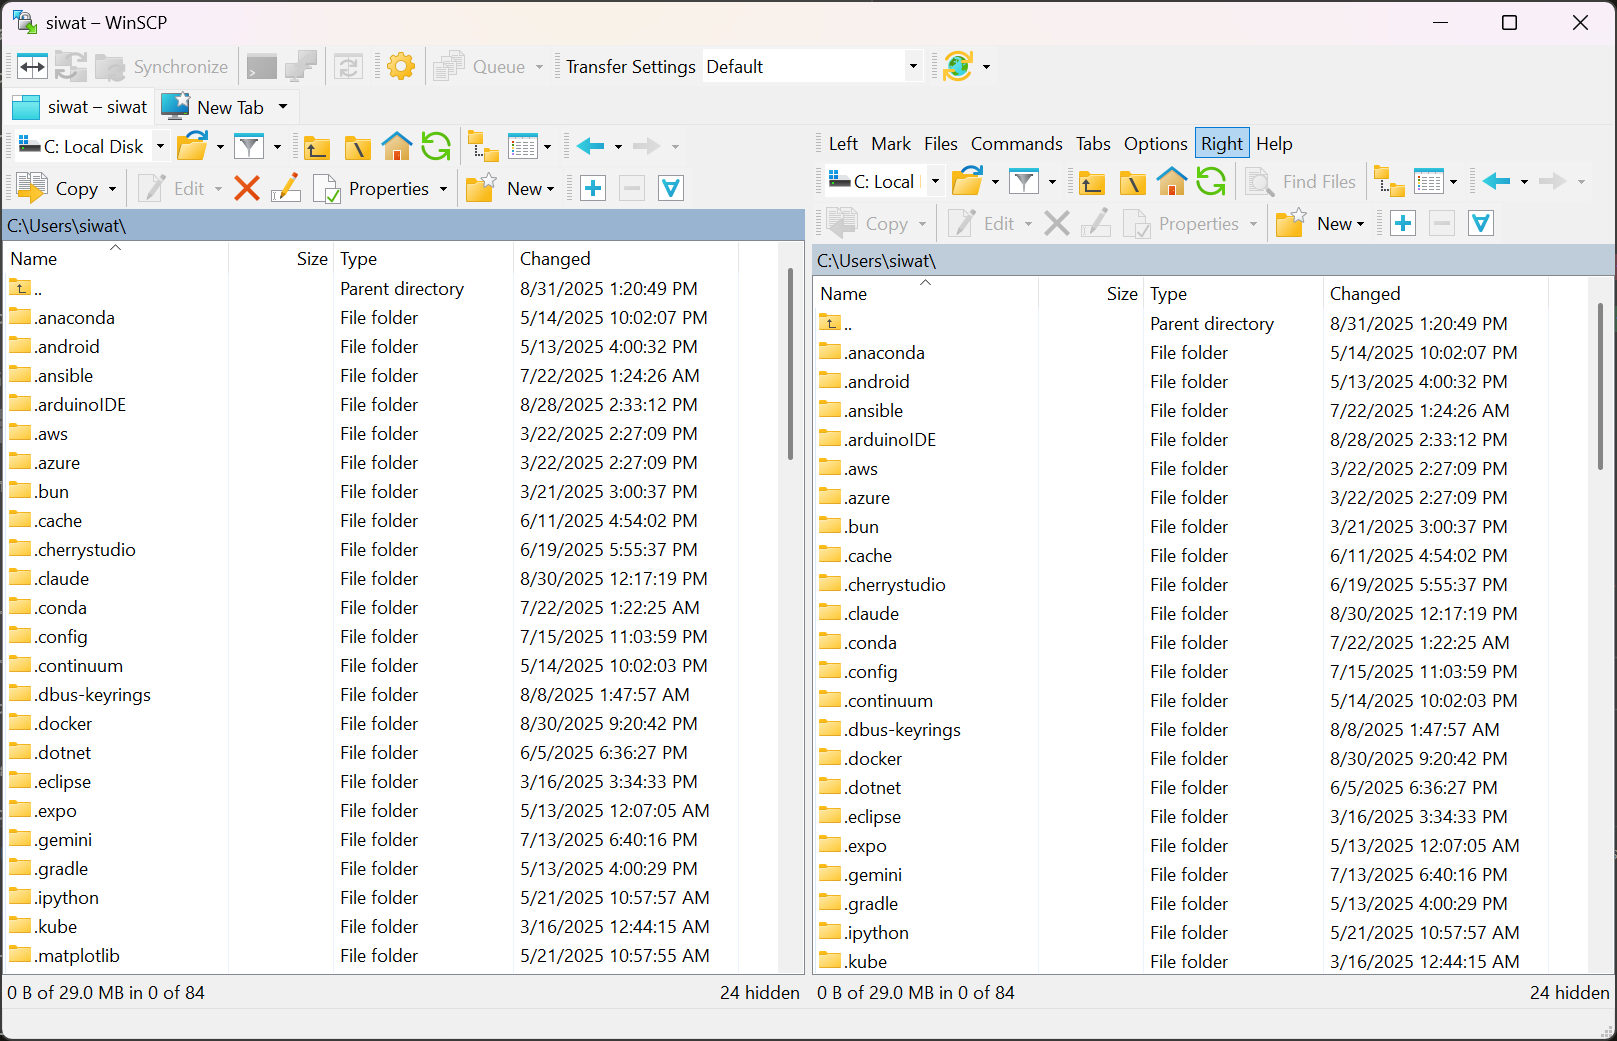Image resolution: width=1617 pixels, height=1041 pixels.
Task: Open the Help menu
Action: pyautogui.click(x=1274, y=144)
